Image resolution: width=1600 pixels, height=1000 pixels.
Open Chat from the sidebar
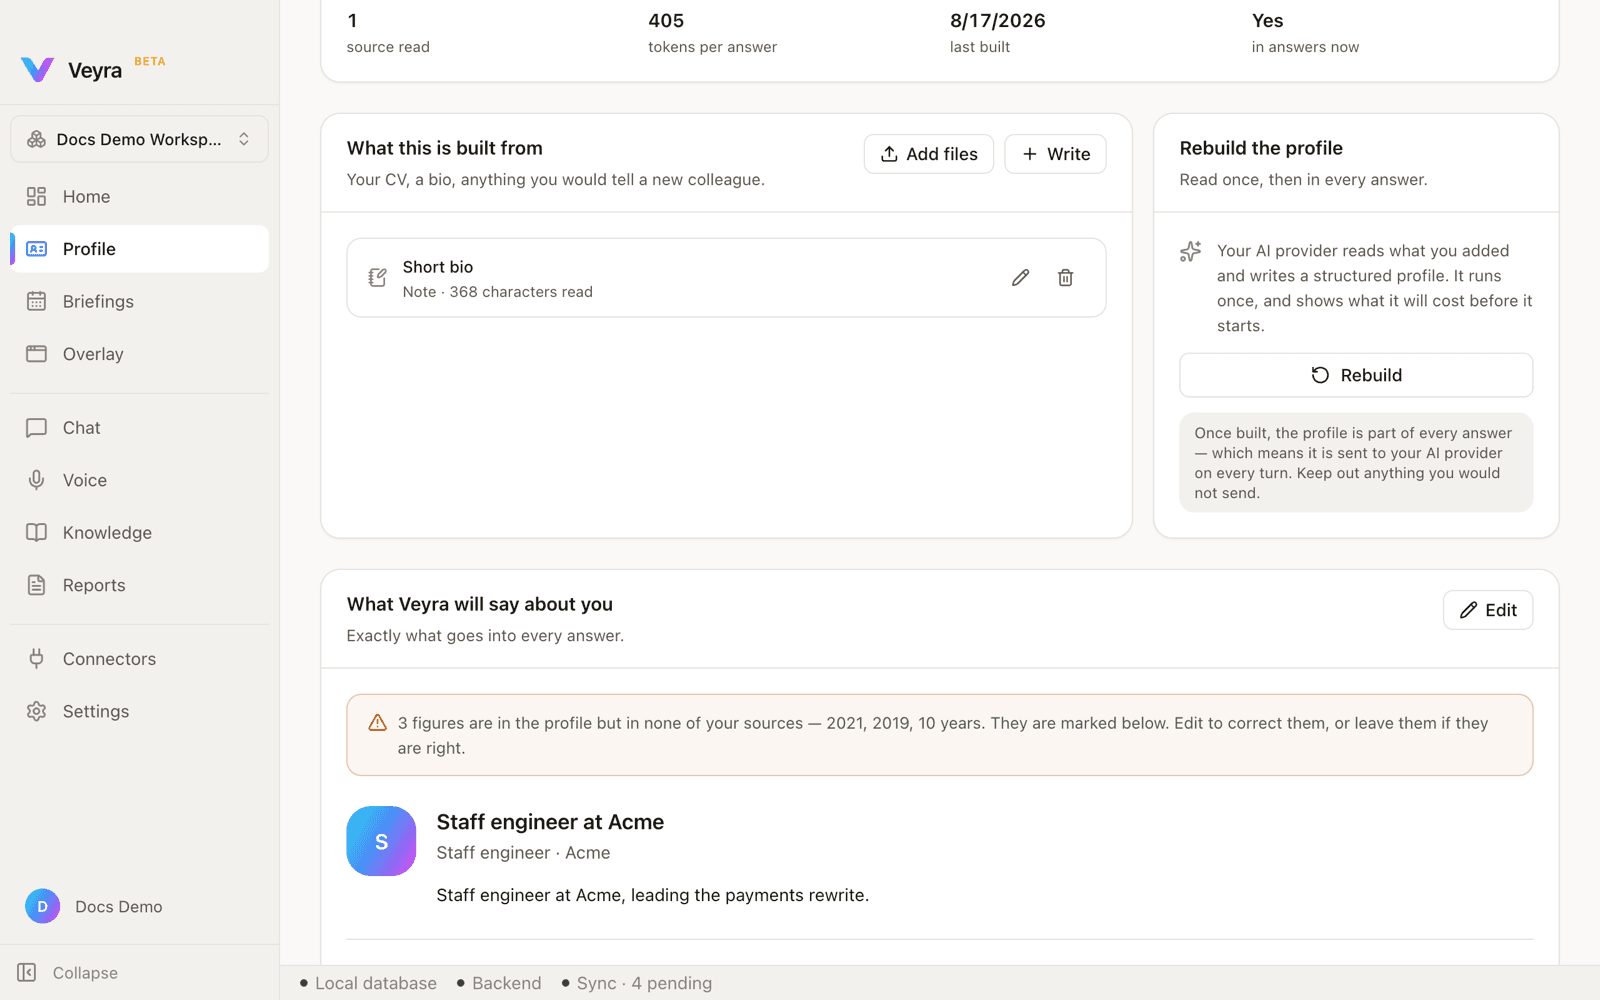[x=139, y=428]
